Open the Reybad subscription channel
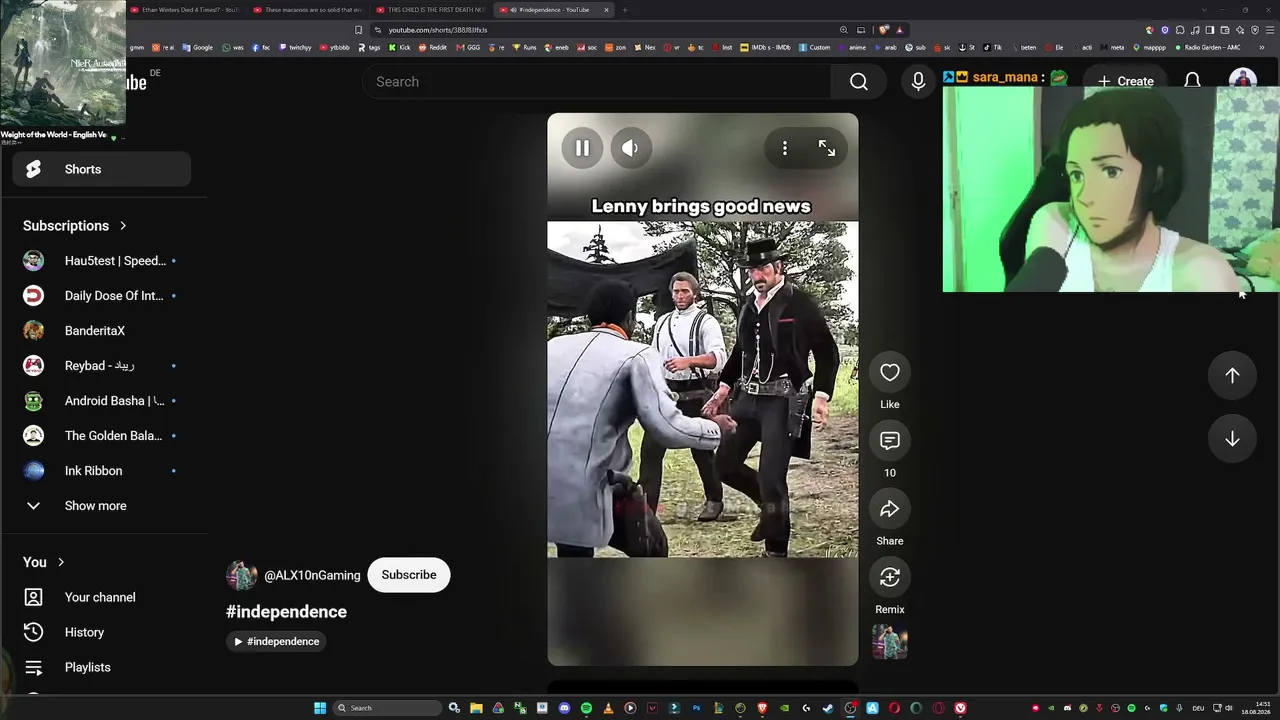Viewport: 1280px width, 720px height. click(102, 366)
